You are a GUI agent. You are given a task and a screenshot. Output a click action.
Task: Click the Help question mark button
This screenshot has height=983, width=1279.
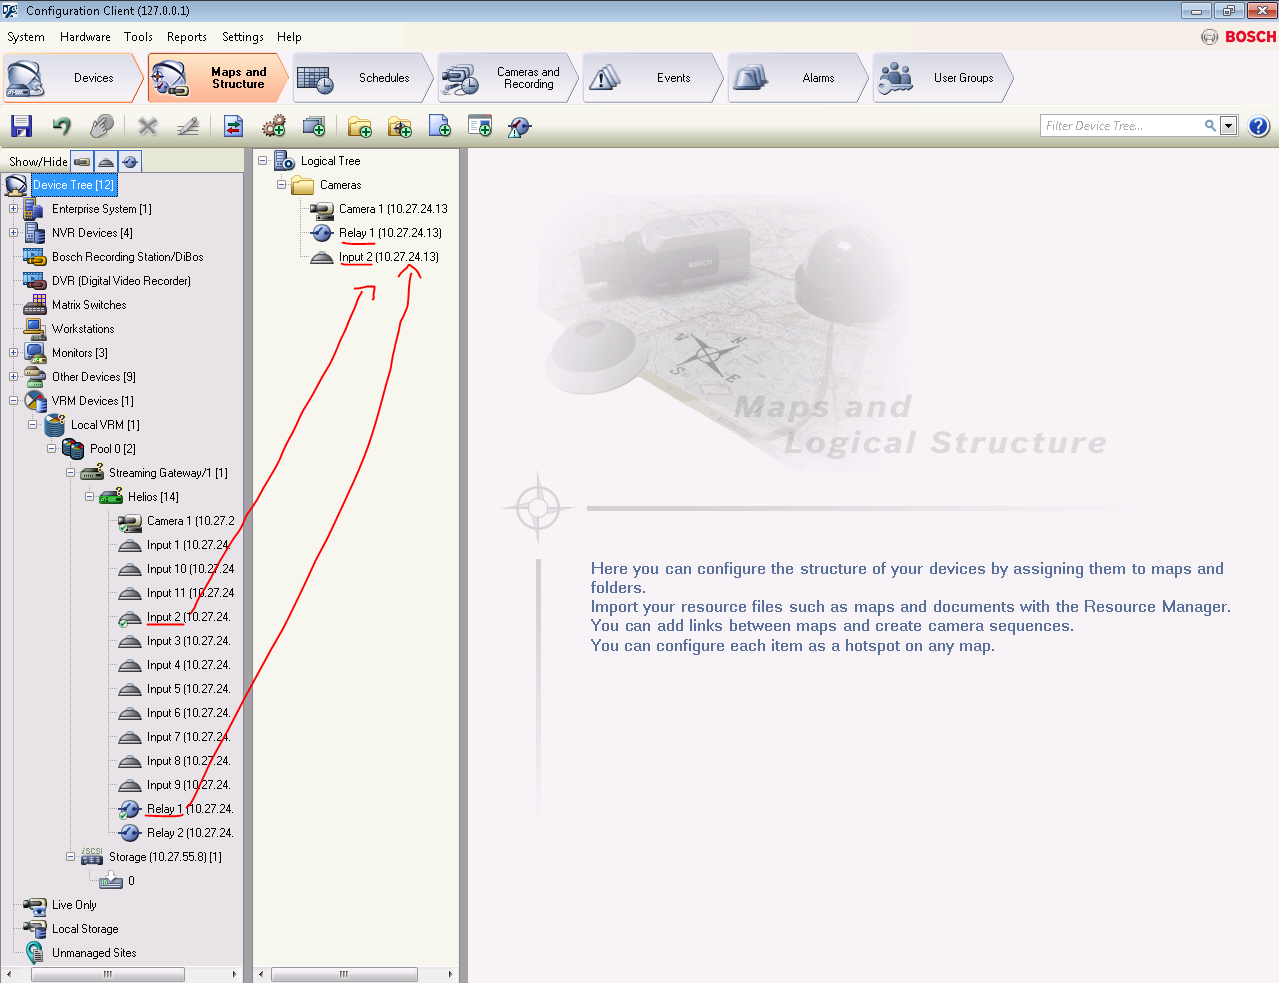pyautogui.click(x=1258, y=126)
